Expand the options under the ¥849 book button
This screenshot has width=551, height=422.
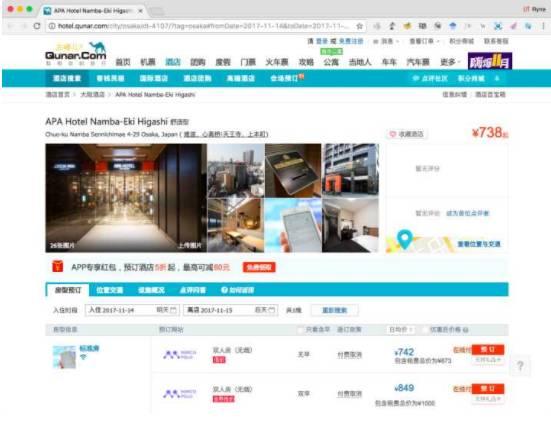(488, 399)
